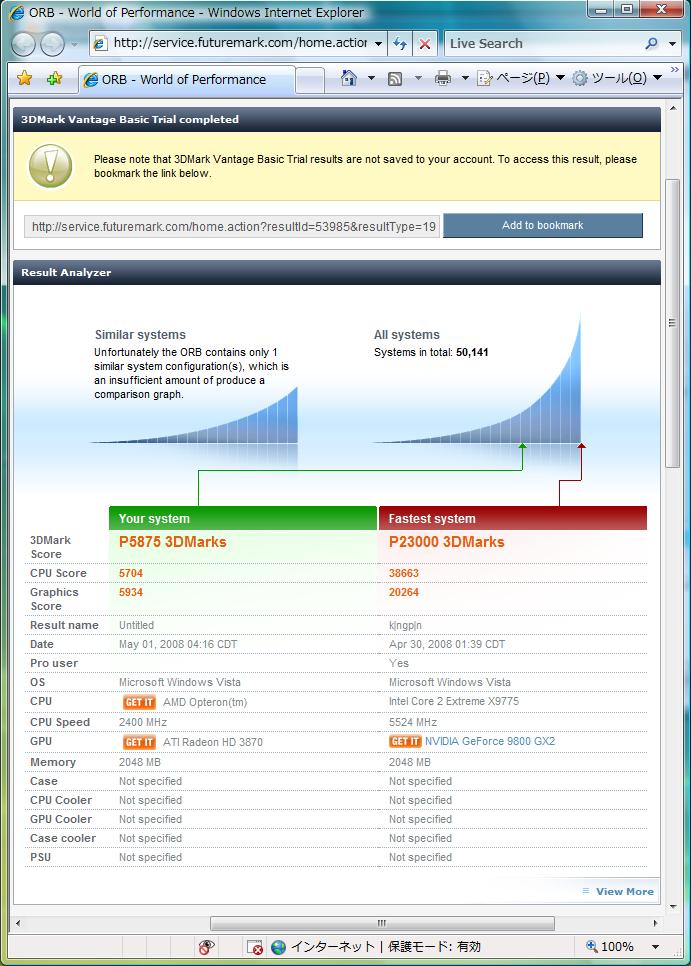
Task: Click the horizontal scrollbar thumb
Action: coord(382,923)
